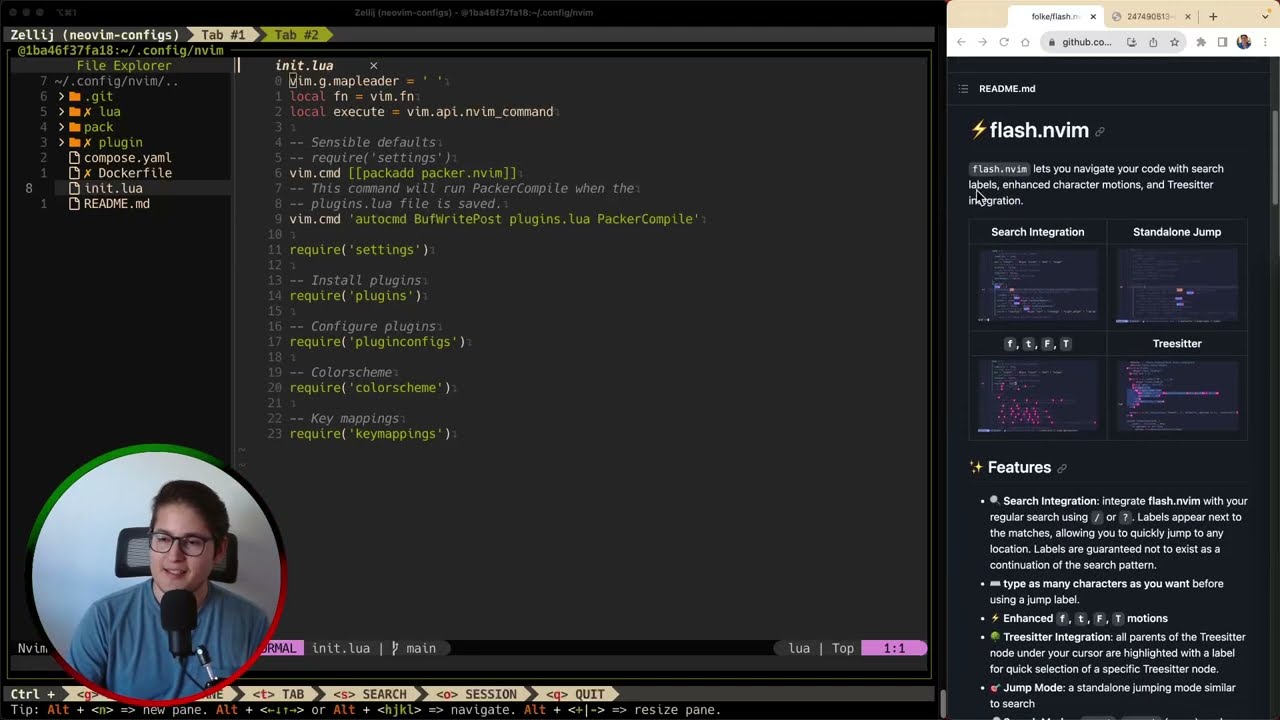Open the Search Integration screenshot thumbnail
This screenshot has height=720, width=1280.
click(1037, 285)
